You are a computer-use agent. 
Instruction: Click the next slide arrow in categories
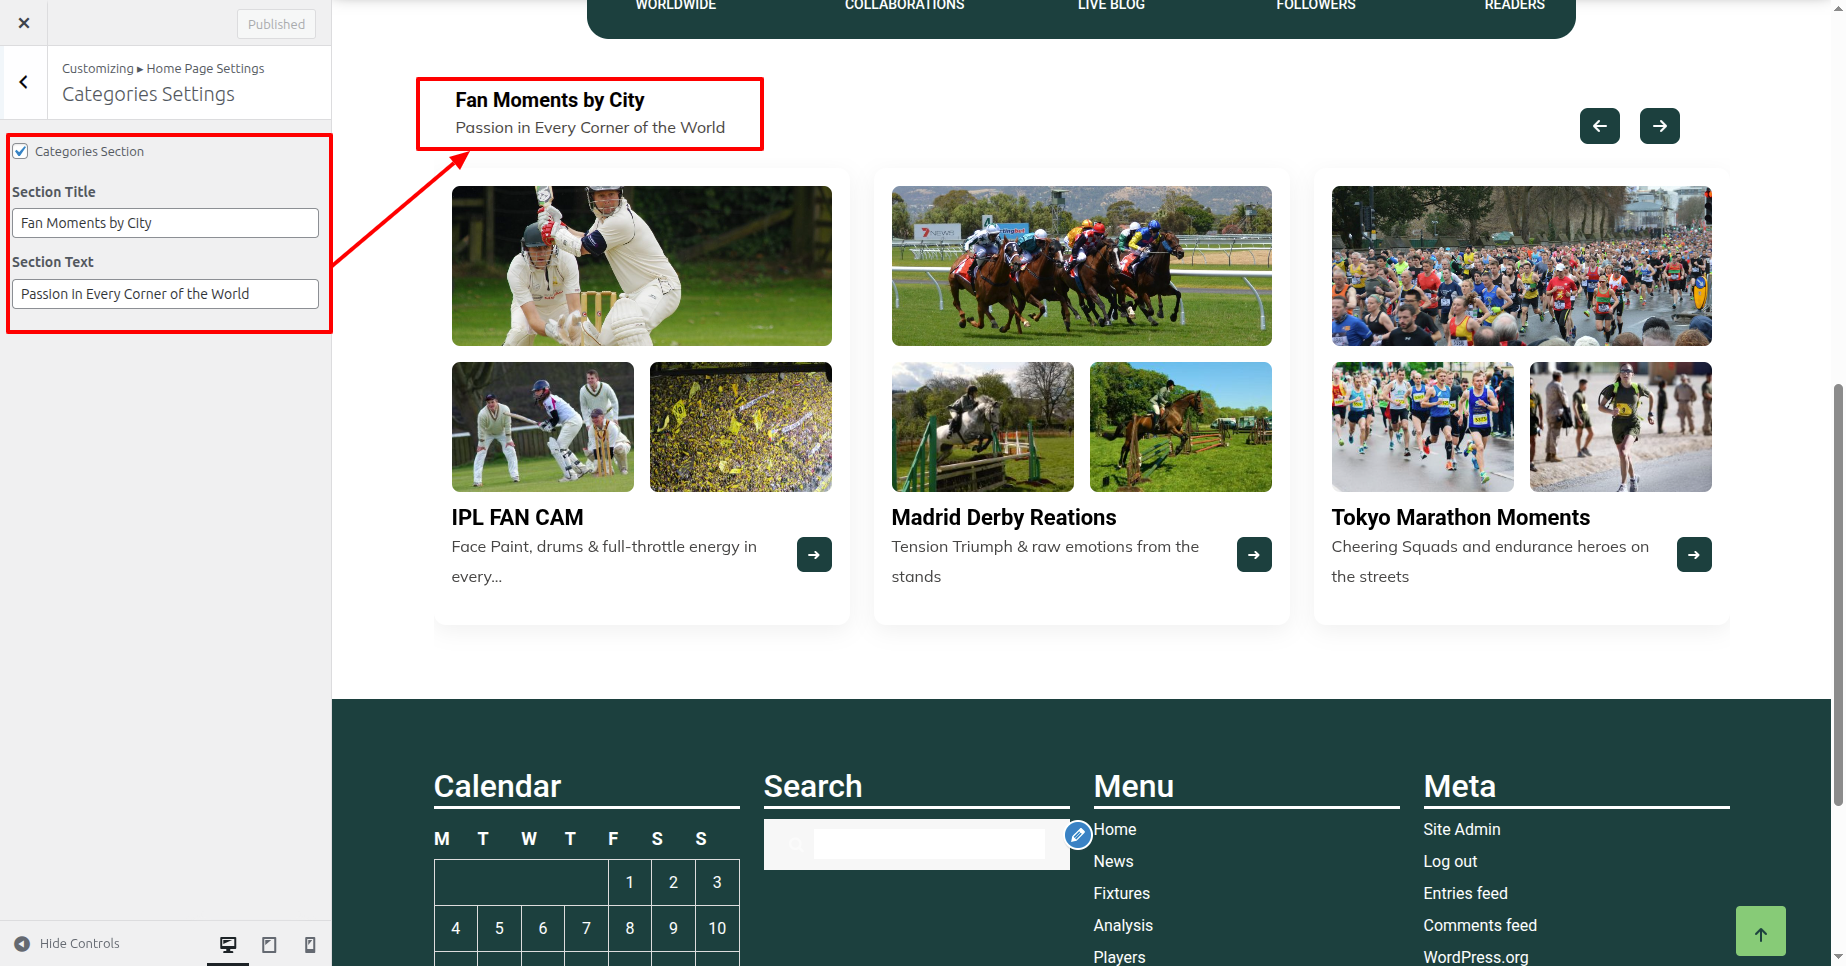(1659, 126)
